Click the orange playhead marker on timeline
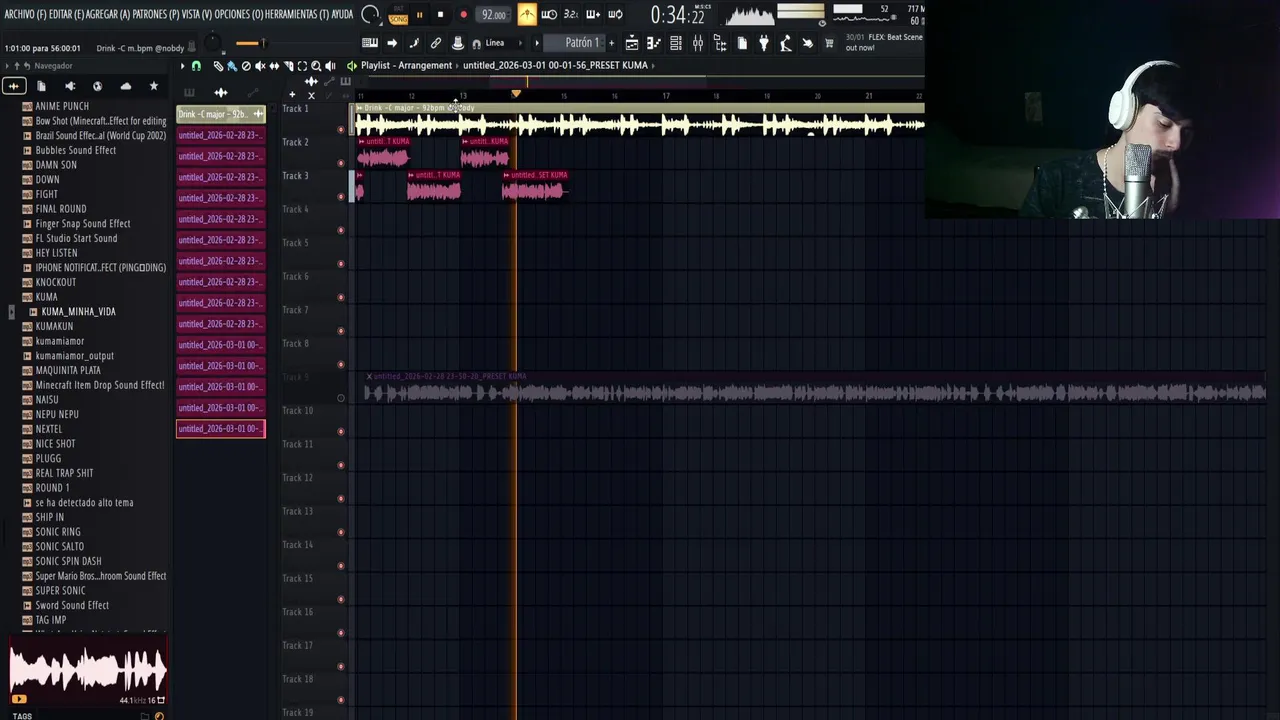The width and height of the screenshot is (1280, 720). pos(516,95)
